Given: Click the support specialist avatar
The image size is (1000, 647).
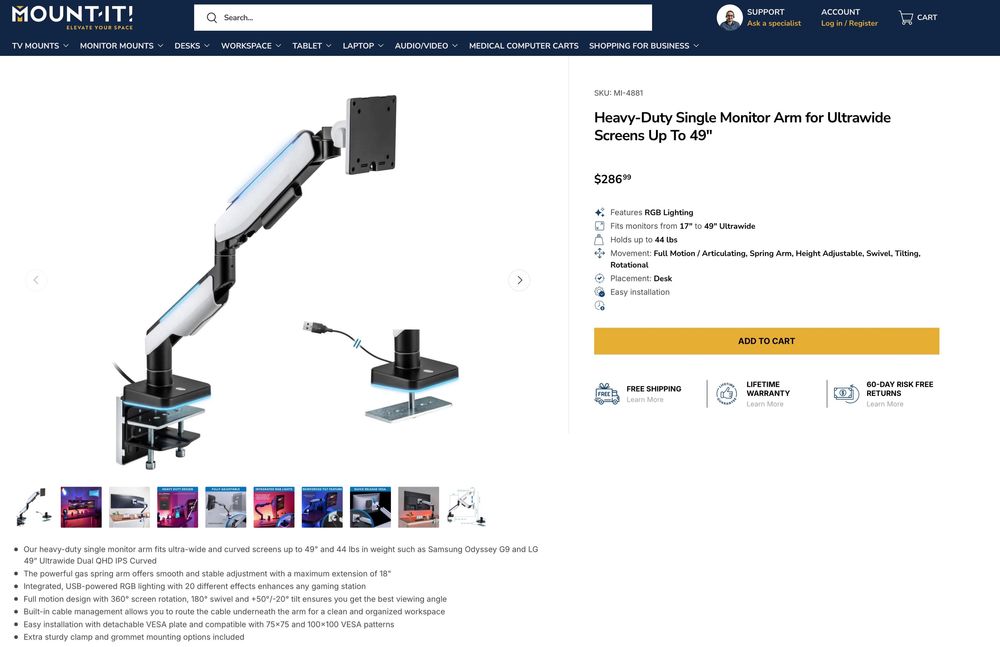Looking at the screenshot, I should 729,18.
